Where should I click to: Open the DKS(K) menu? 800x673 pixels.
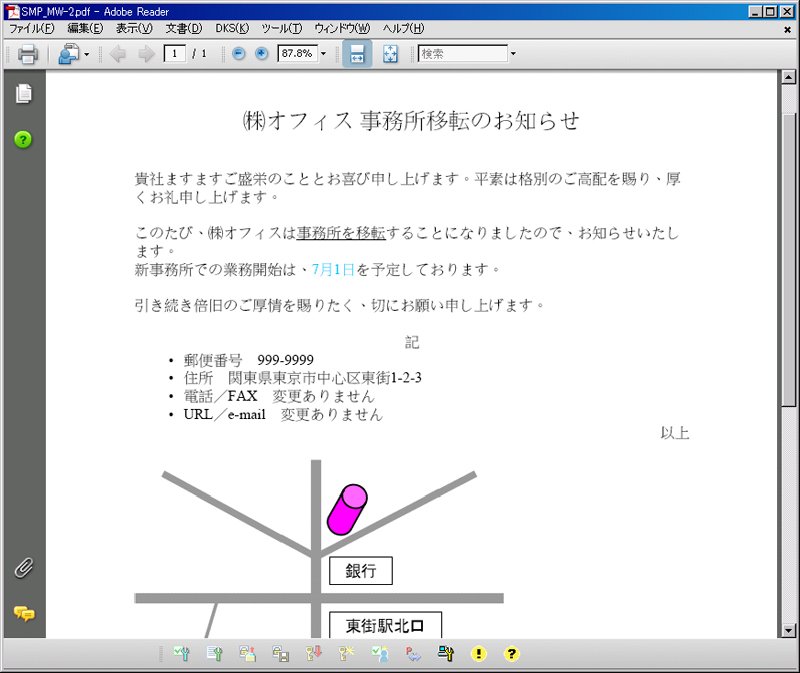[x=232, y=29]
